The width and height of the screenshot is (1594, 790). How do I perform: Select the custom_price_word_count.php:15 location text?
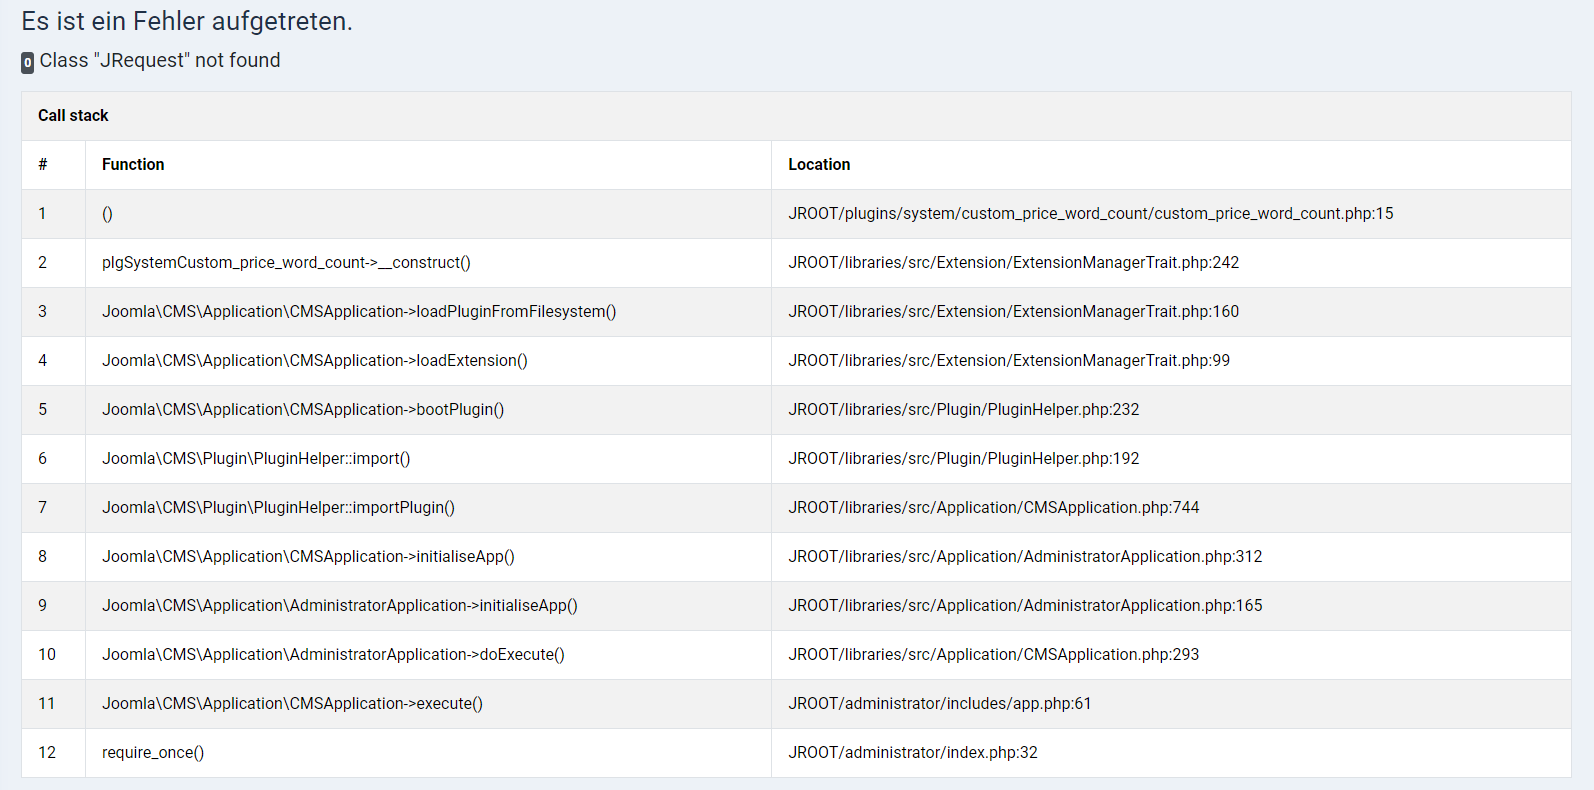pyautogui.click(x=1090, y=214)
